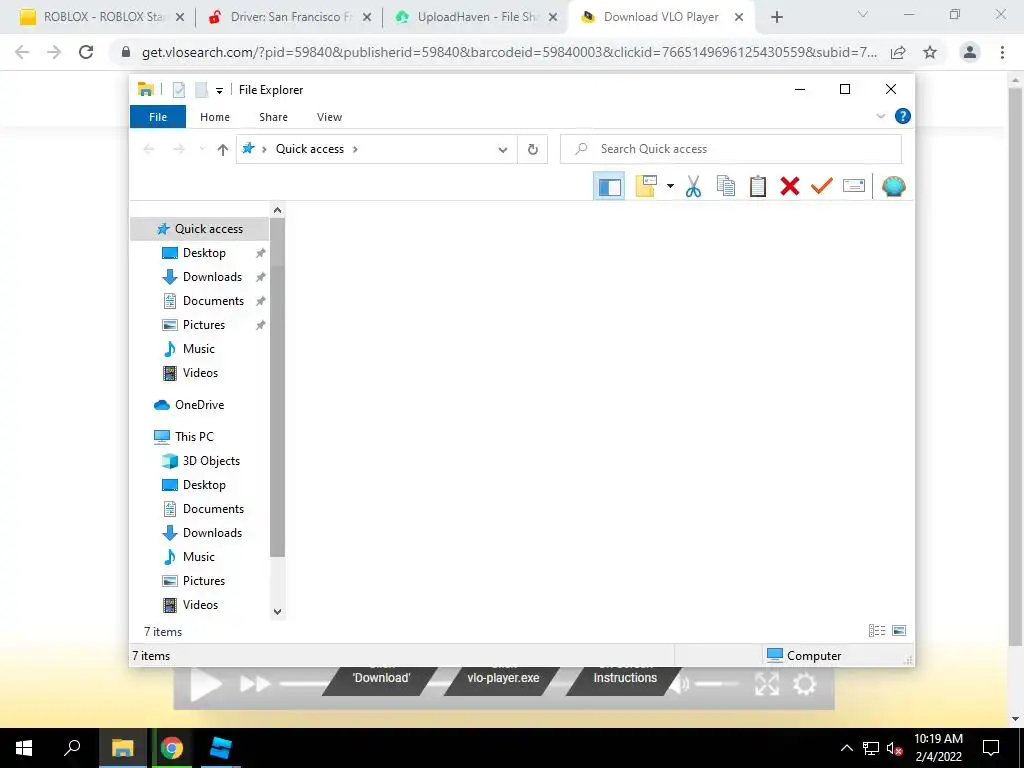
Task: Click the Chrome share page icon
Action: (x=898, y=52)
